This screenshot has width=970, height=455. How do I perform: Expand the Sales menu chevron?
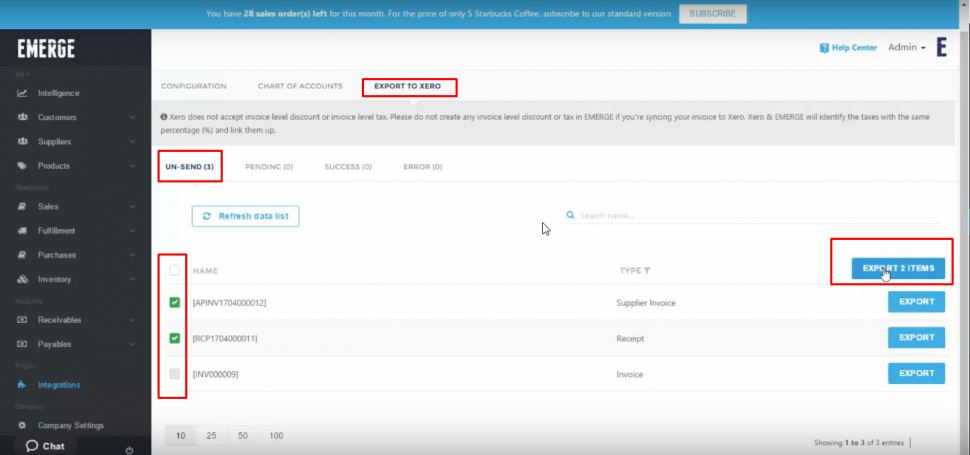(132, 206)
